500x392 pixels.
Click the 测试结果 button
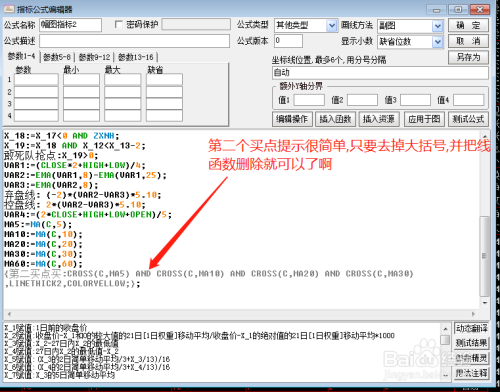point(471,343)
